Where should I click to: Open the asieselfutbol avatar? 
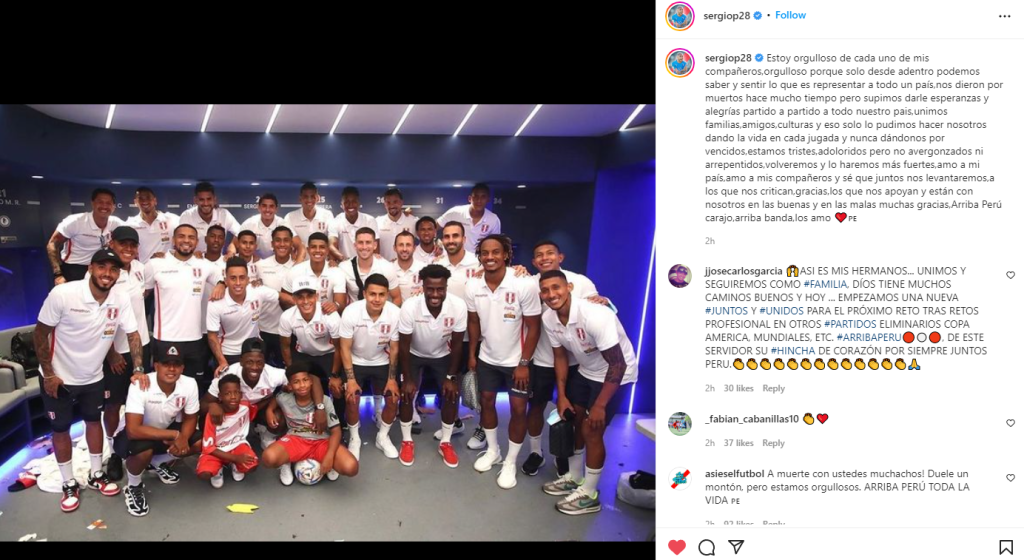point(680,479)
